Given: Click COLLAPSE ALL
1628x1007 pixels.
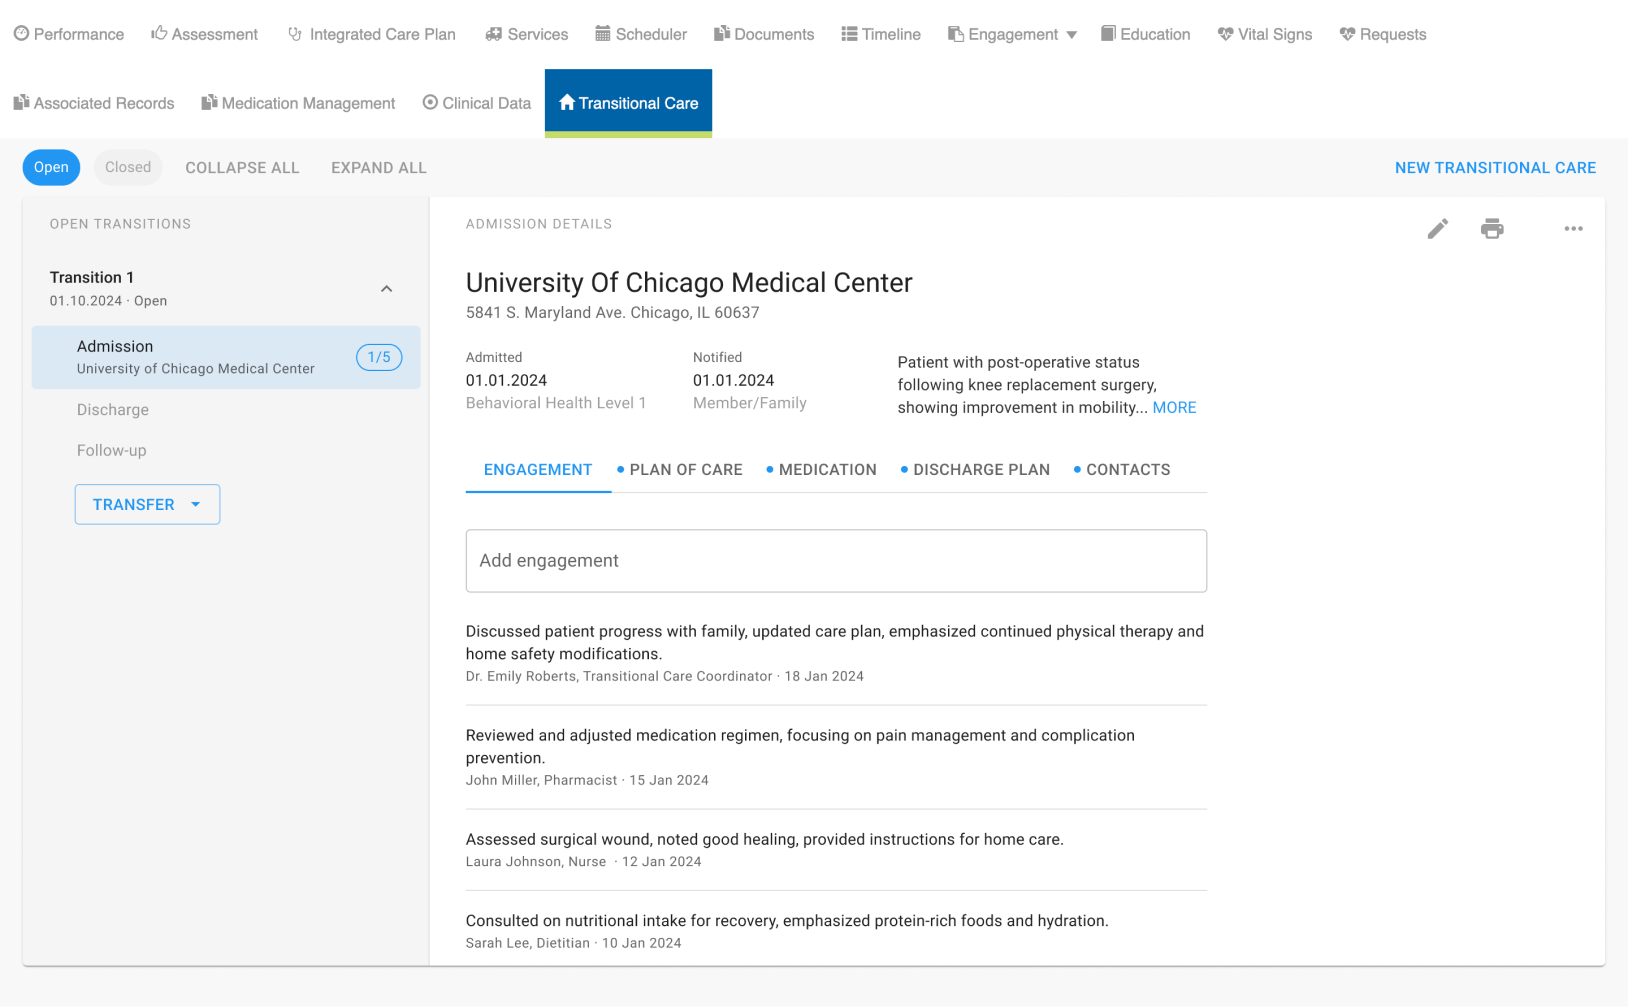Looking at the screenshot, I should [x=242, y=168].
